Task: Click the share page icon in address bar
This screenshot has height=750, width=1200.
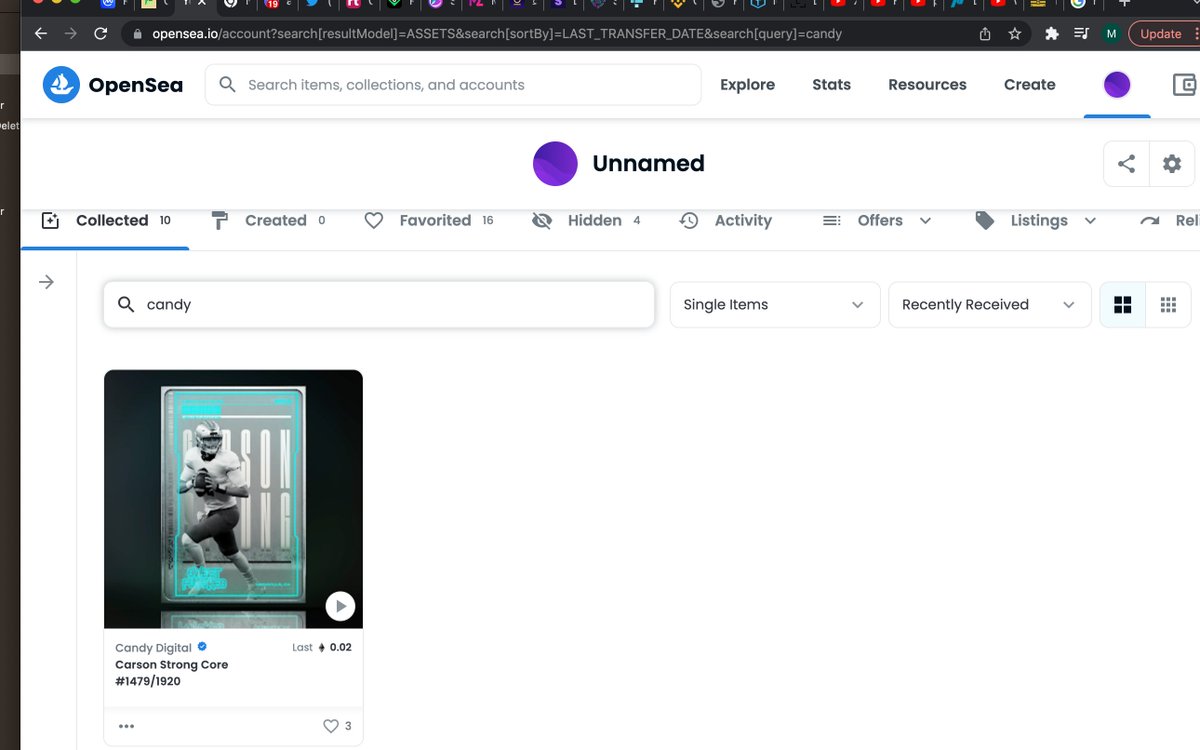Action: point(985,33)
